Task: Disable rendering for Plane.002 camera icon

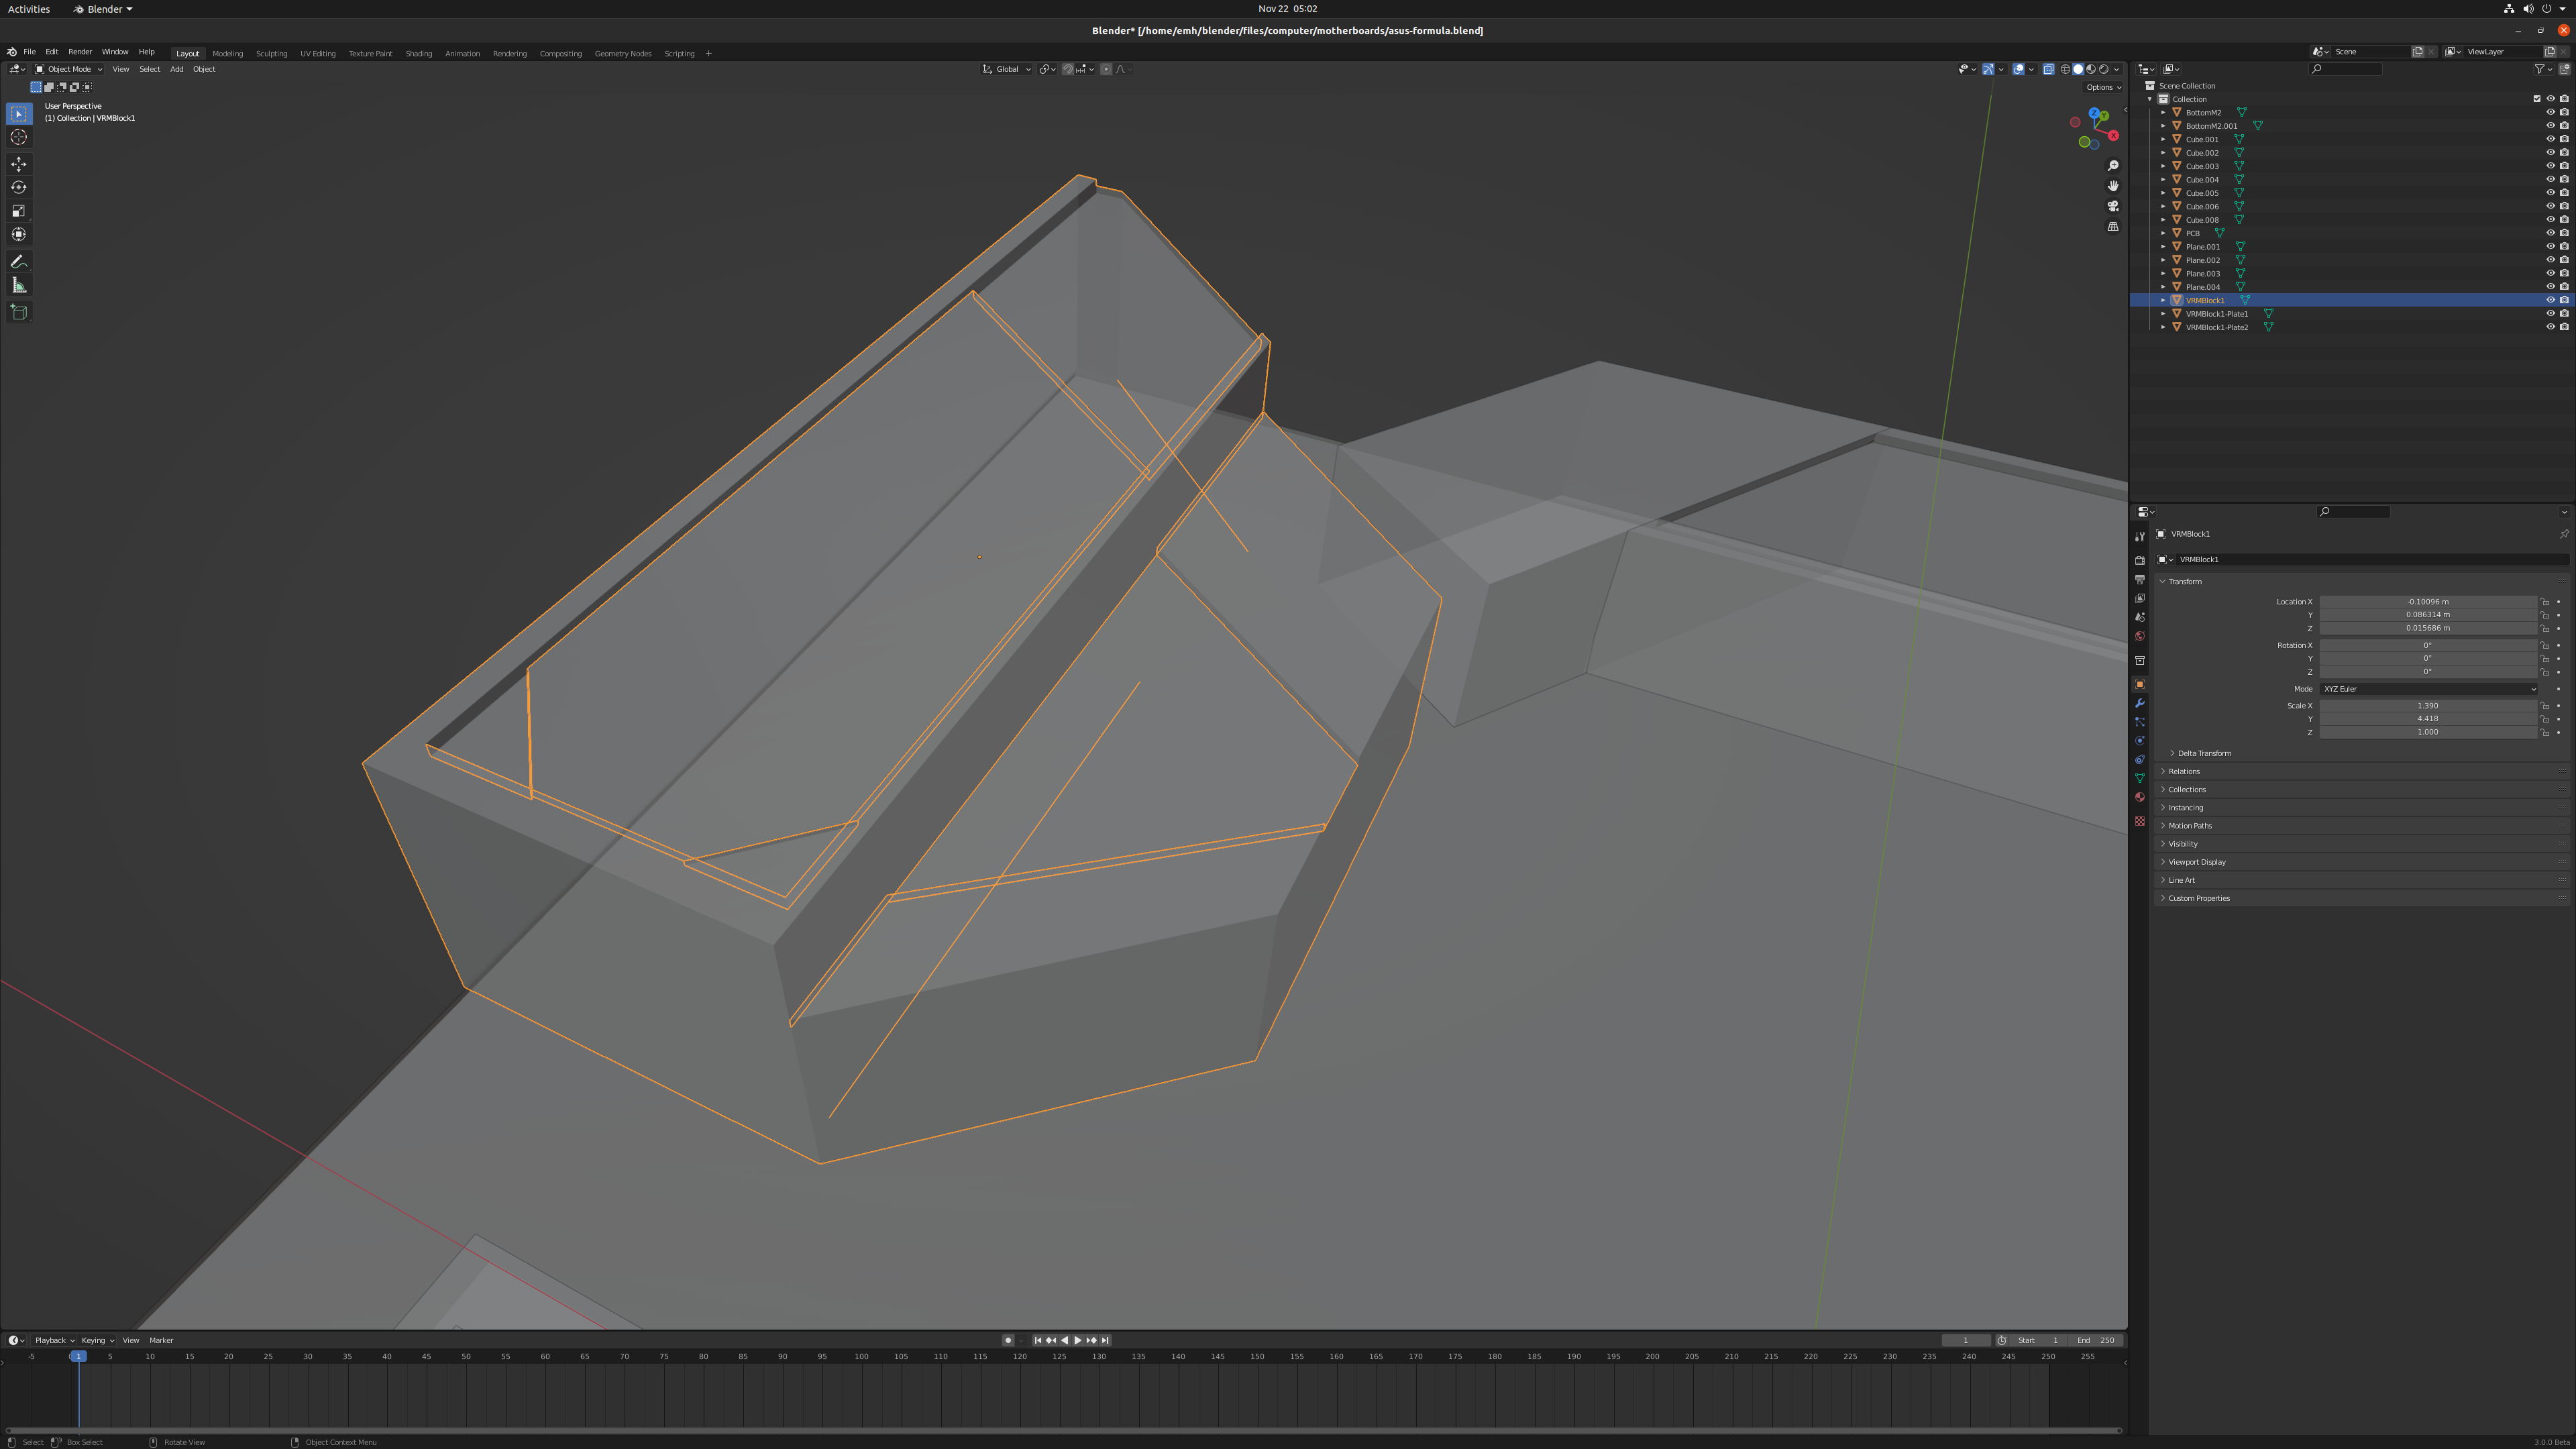Action: [x=2564, y=260]
